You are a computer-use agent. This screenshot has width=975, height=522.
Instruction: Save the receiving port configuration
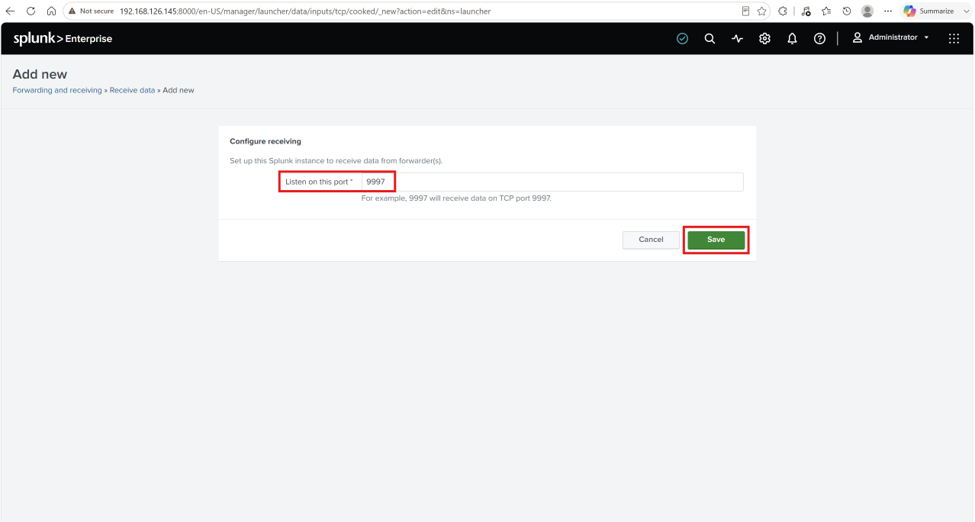pos(716,240)
